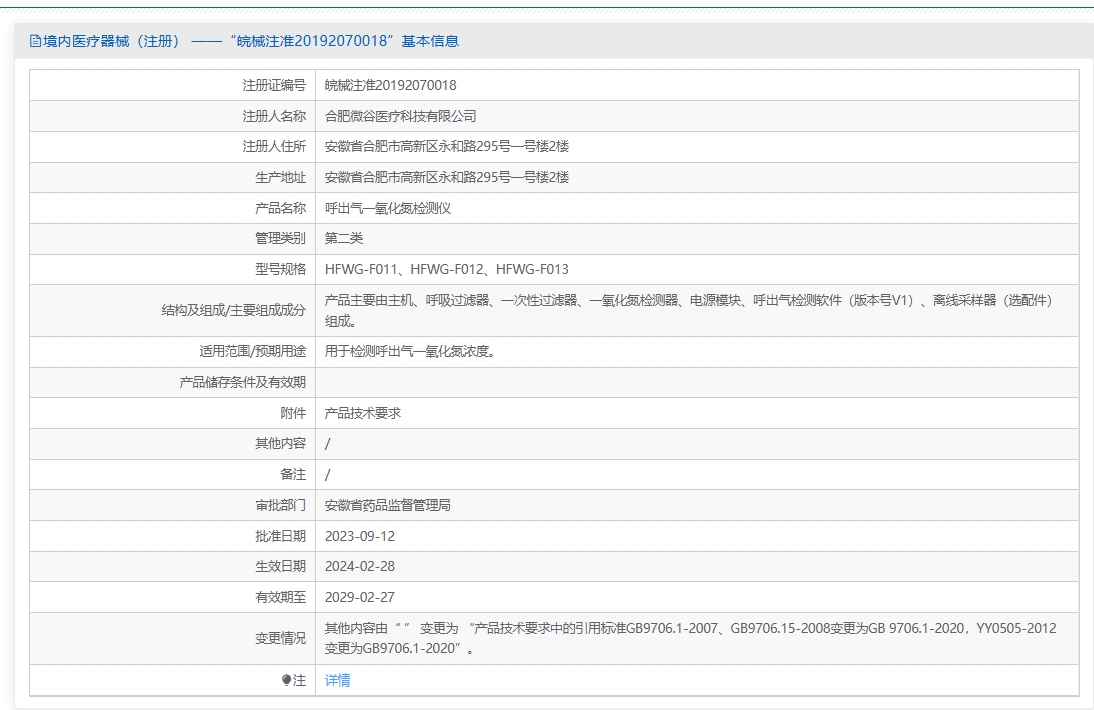
Task: Click the 变更情况 label
Action: click(280, 638)
